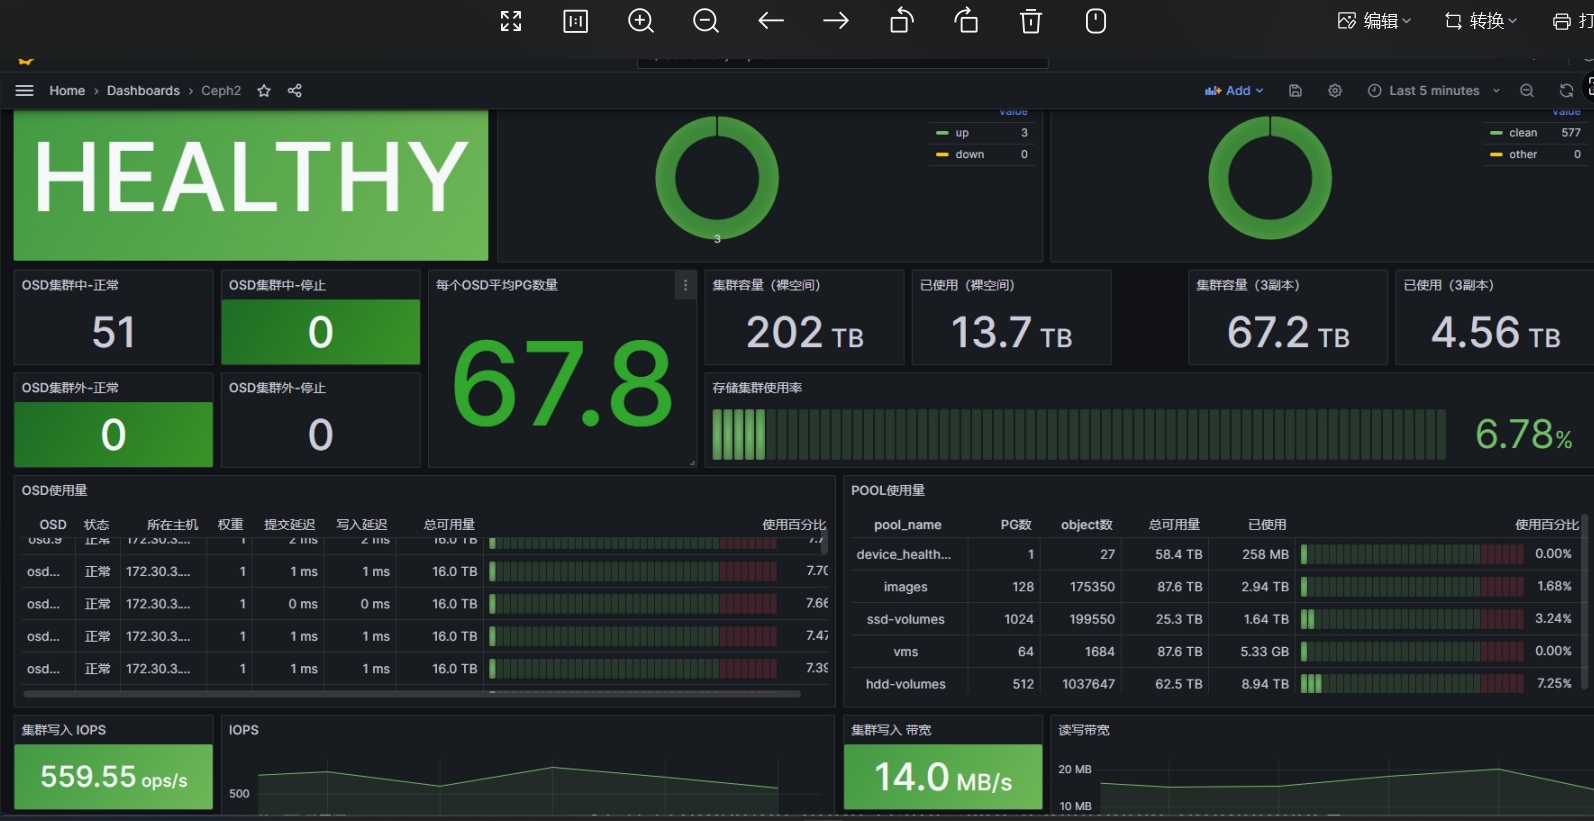Save the dashboard with the save icon

[x=1295, y=90]
